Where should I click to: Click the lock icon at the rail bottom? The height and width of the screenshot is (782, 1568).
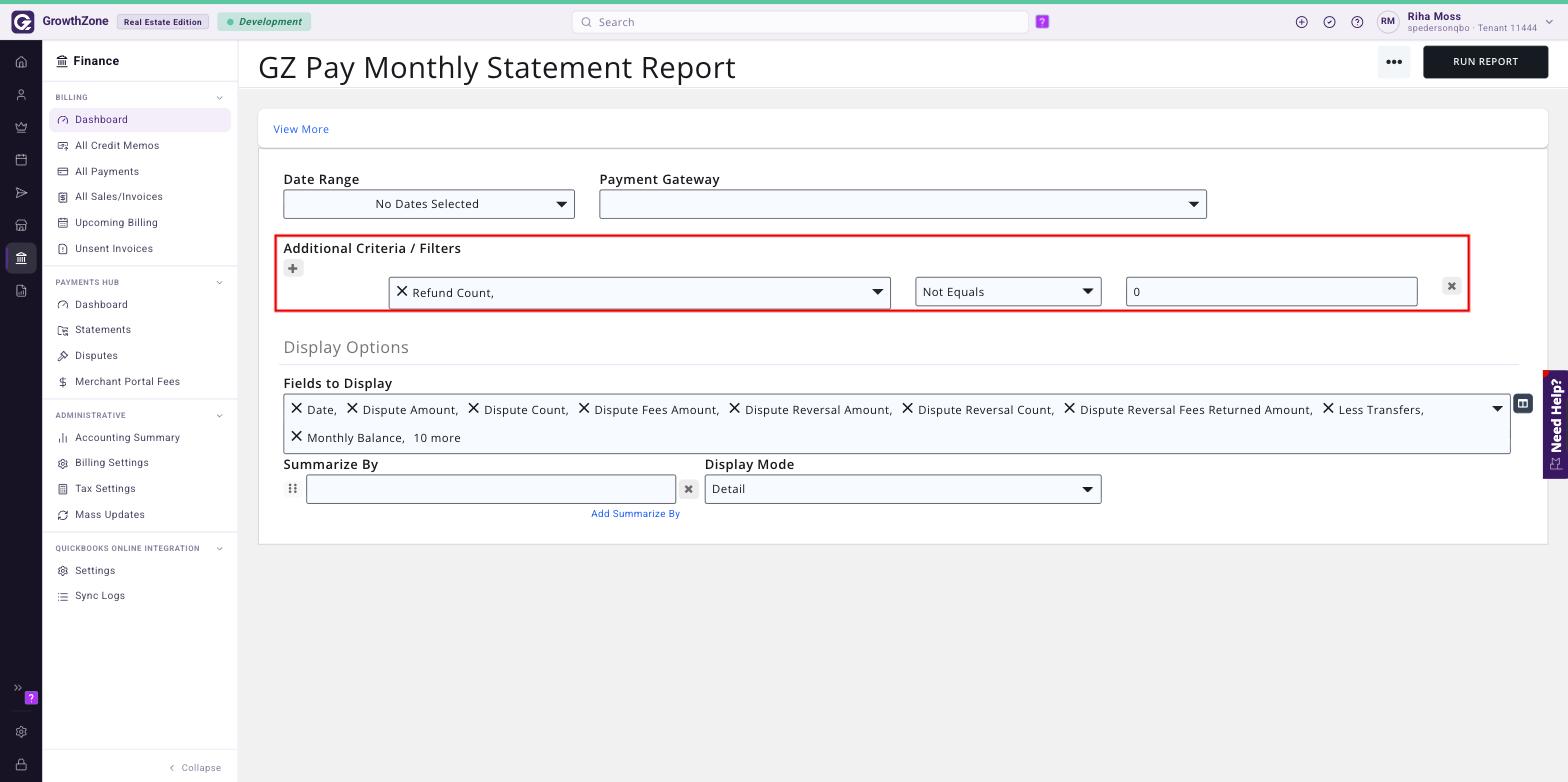(21, 765)
